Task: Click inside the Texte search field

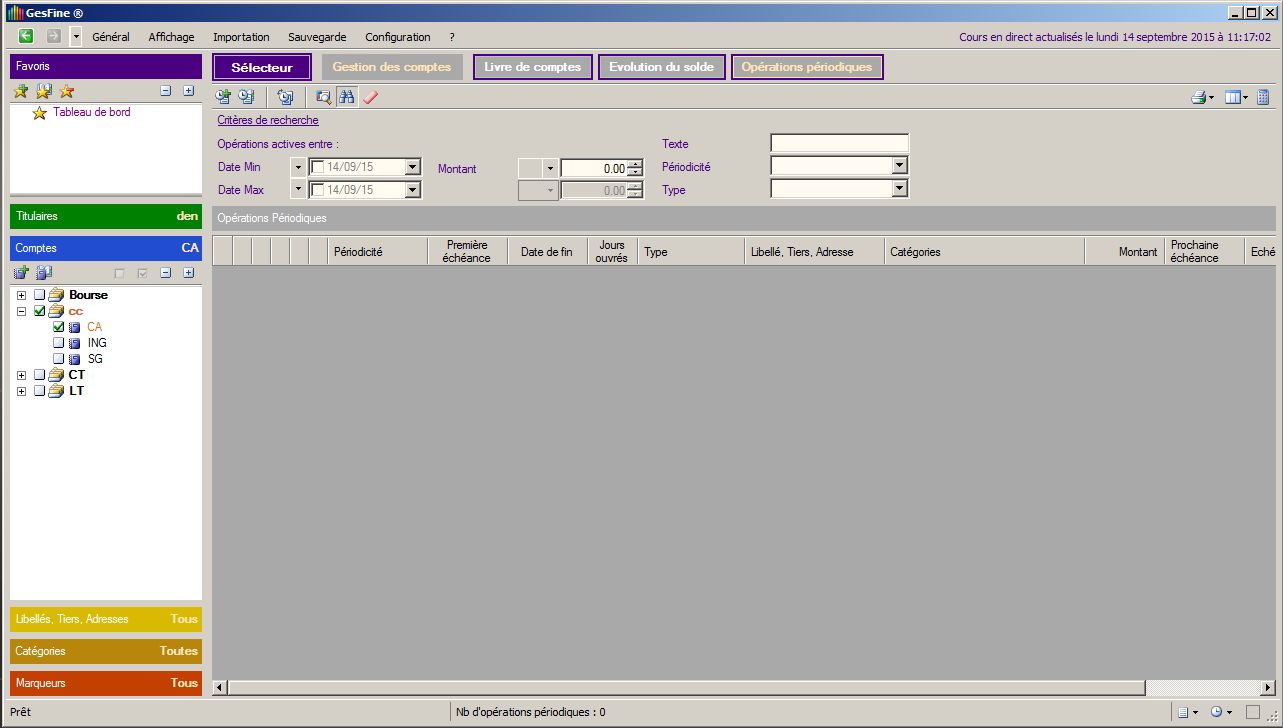Action: [839, 143]
